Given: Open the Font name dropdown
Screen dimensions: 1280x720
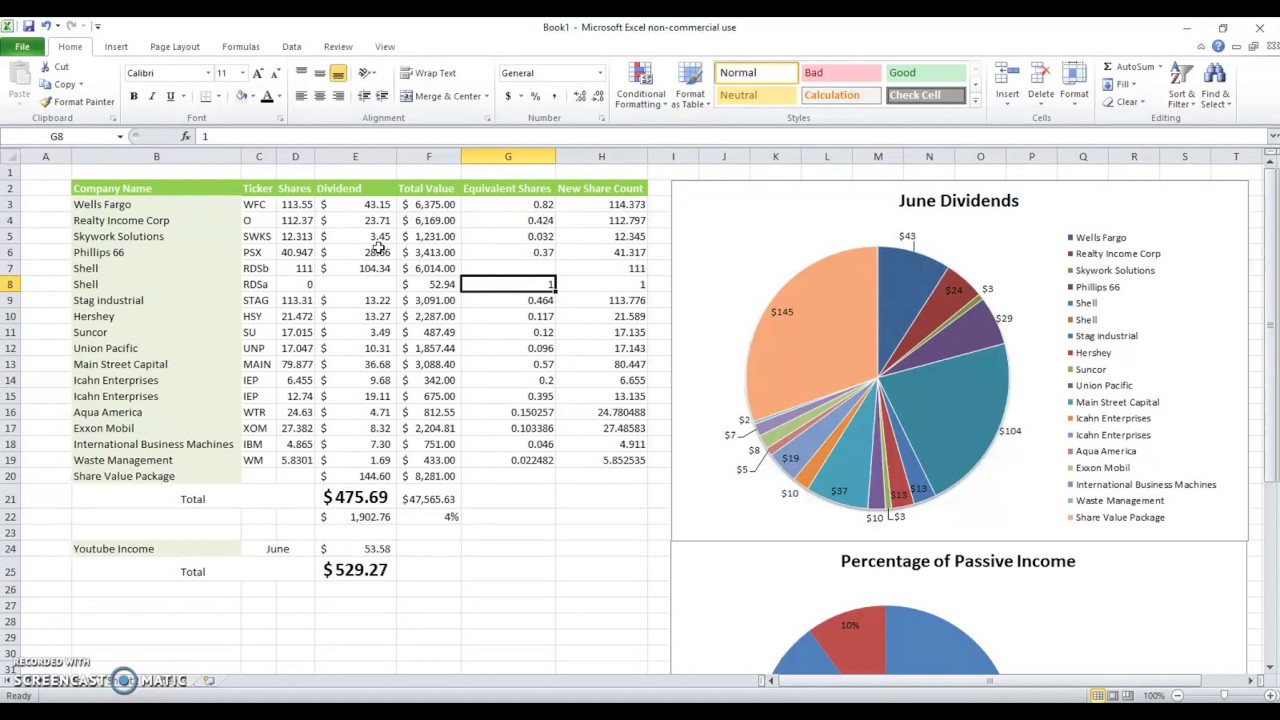Looking at the screenshot, I should [208, 73].
